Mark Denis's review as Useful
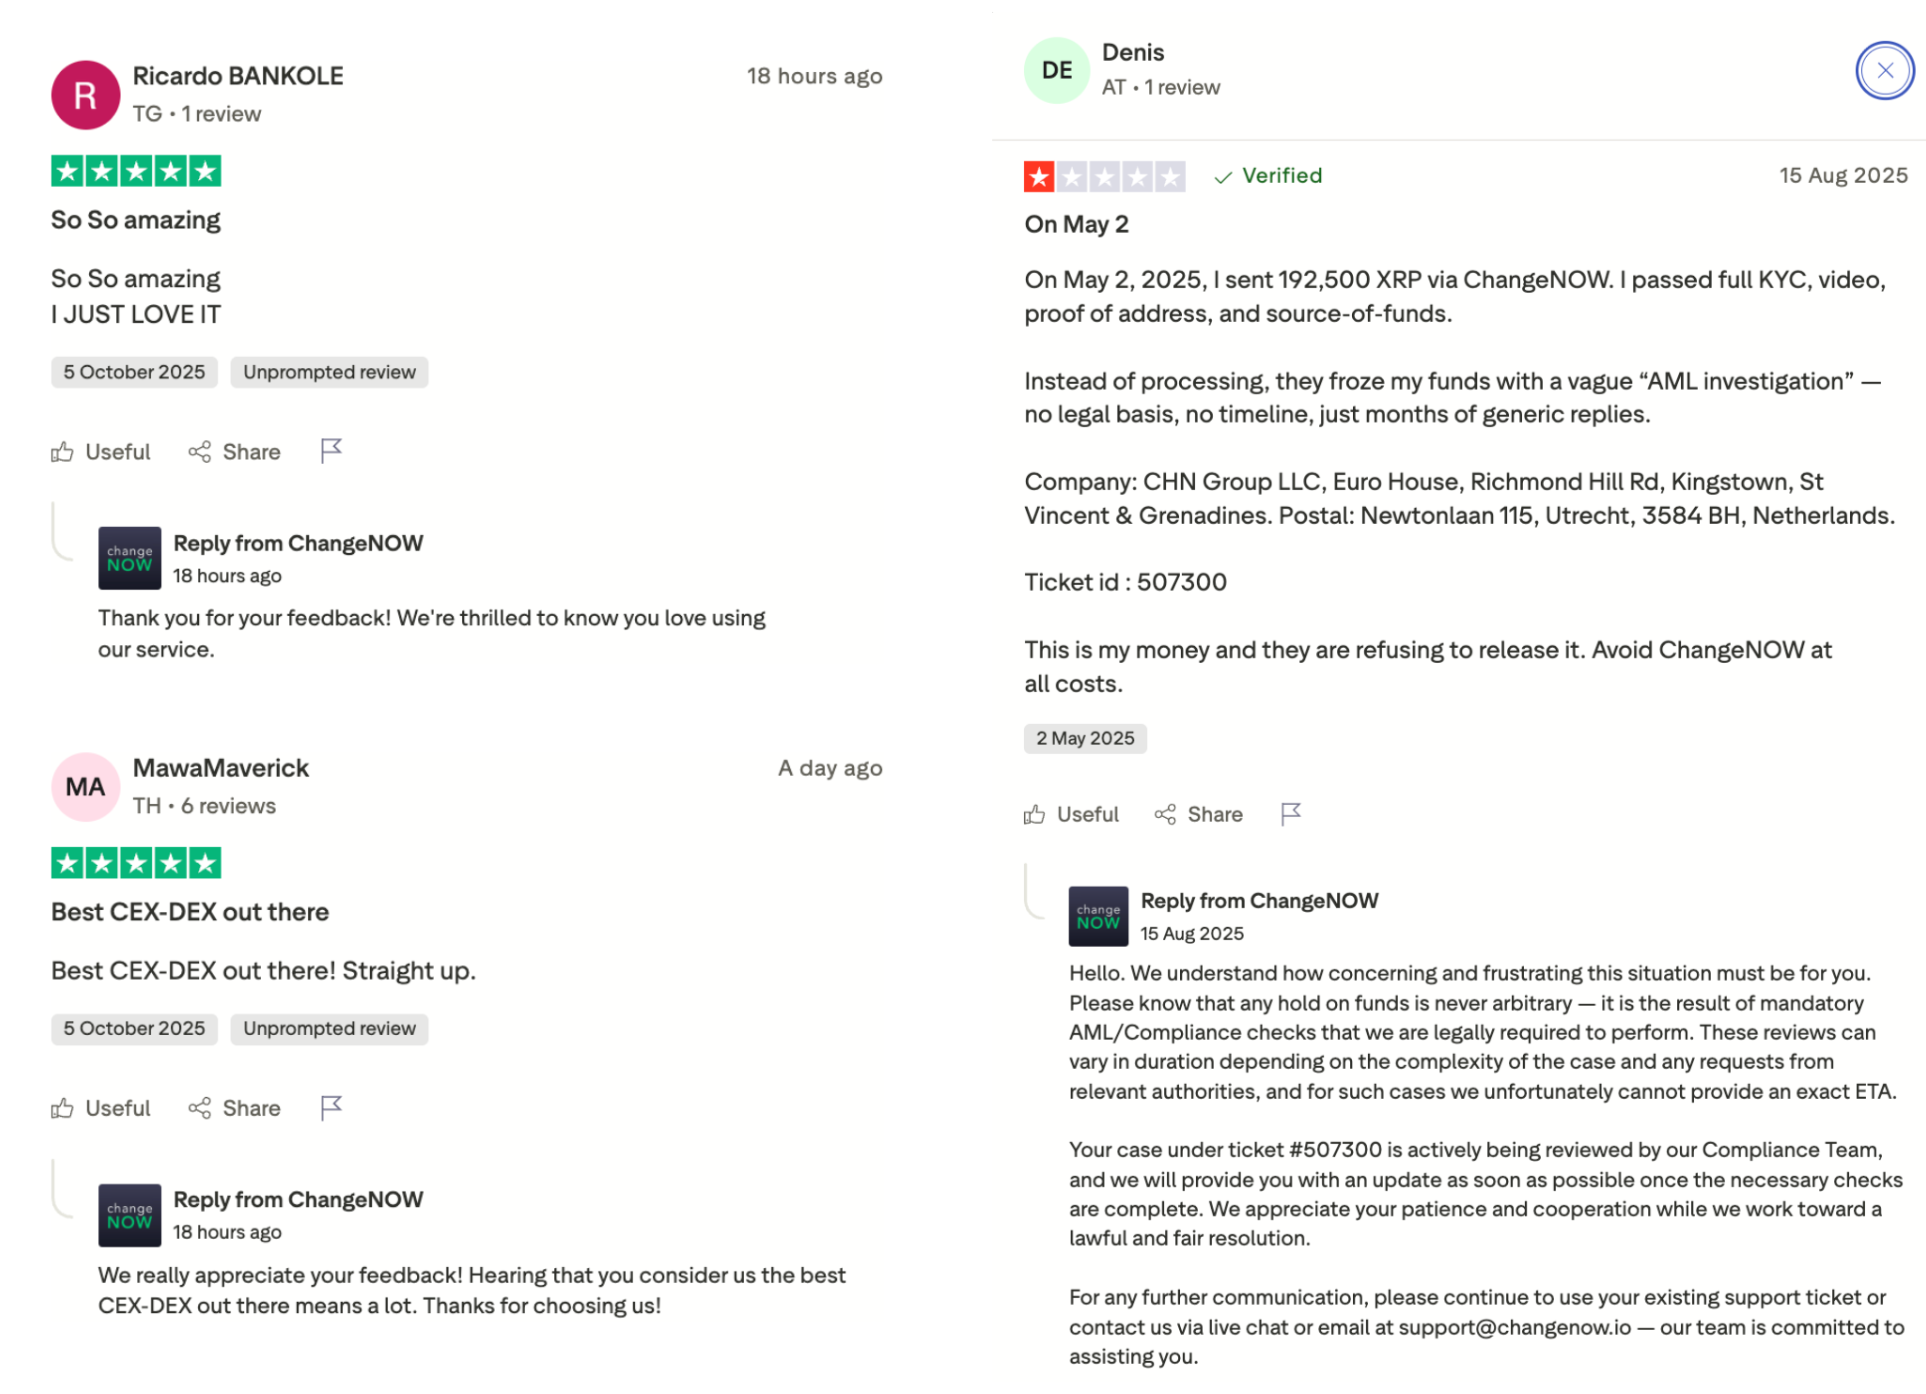Viewport: 1926px width, 1394px height. click(x=1071, y=815)
